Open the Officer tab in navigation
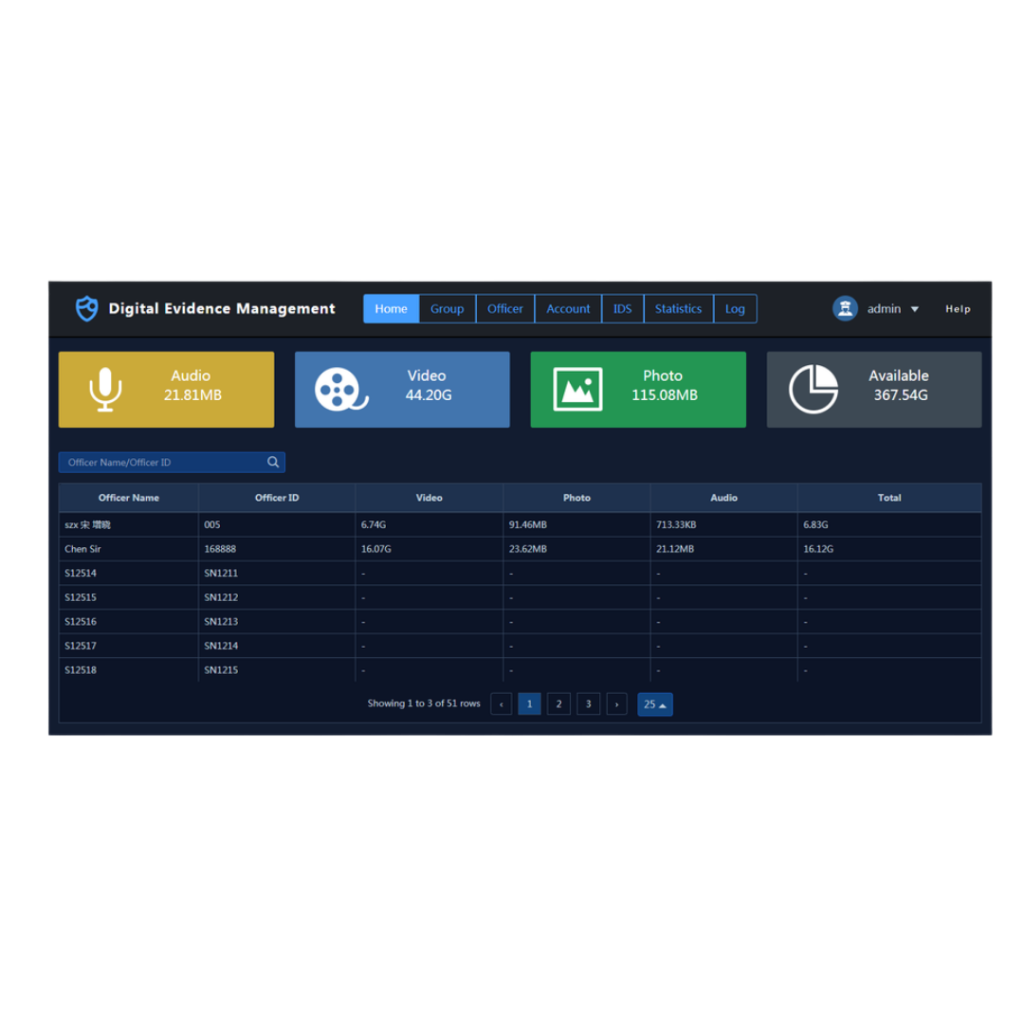The image size is (1024, 1024). [x=505, y=308]
